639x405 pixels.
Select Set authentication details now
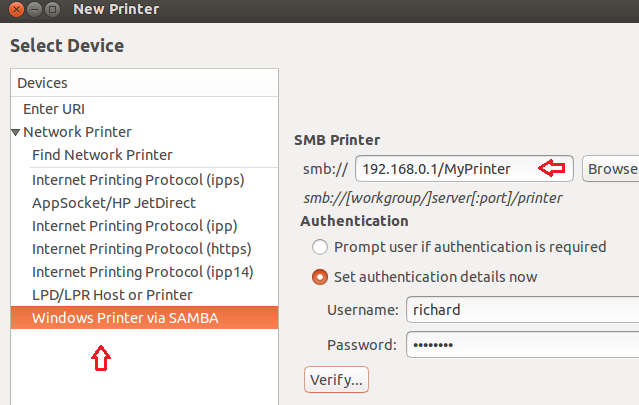pos(320,277)
